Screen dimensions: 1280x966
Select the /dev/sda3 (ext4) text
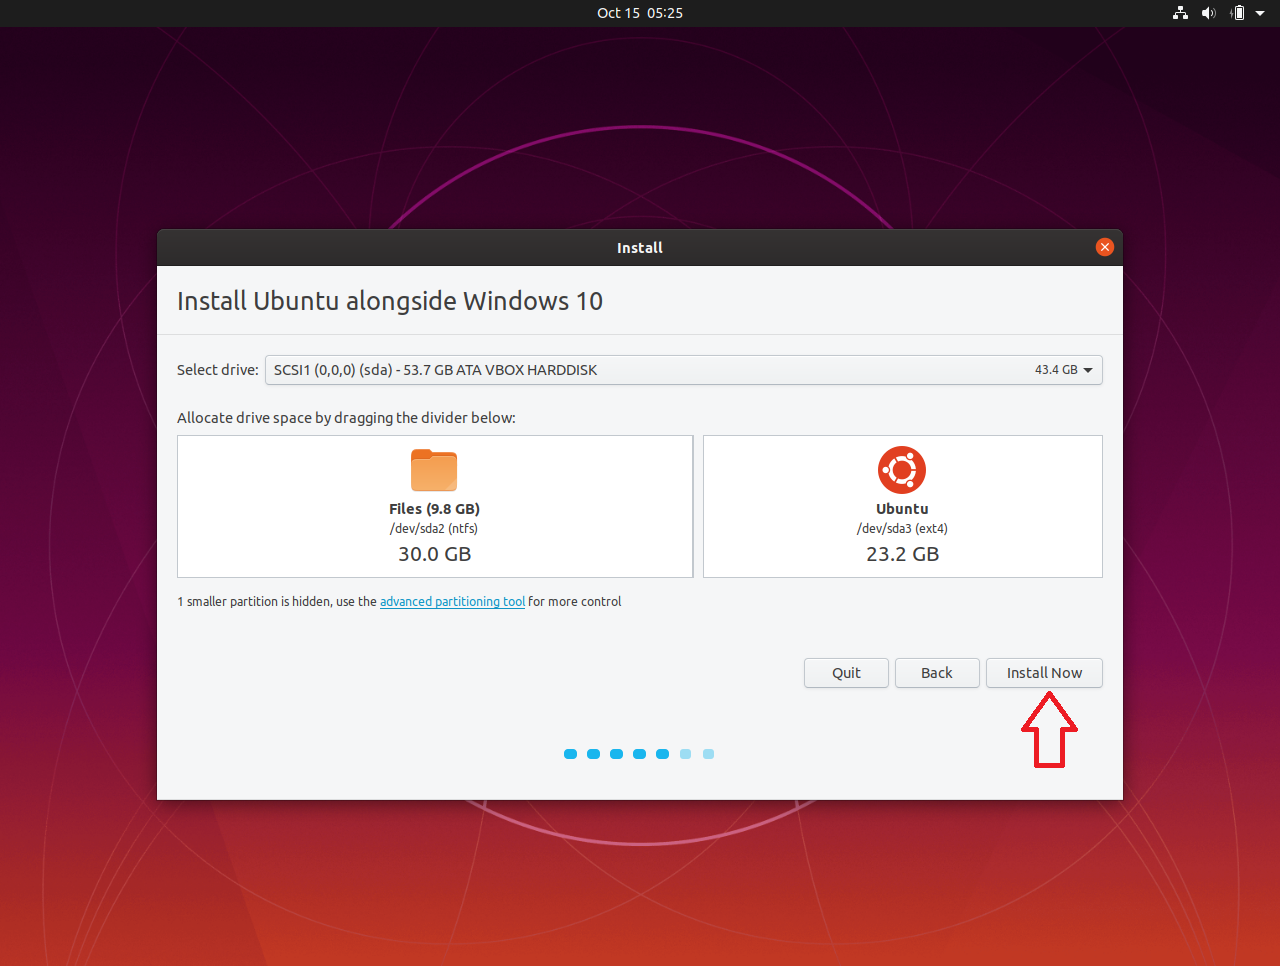click(x=902, y=529)
